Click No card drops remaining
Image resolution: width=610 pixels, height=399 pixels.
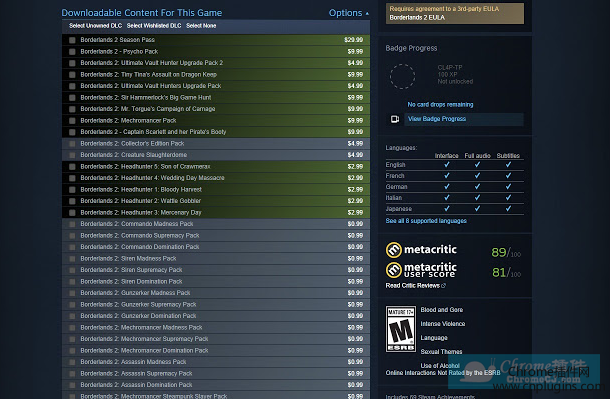pos(440,105)
